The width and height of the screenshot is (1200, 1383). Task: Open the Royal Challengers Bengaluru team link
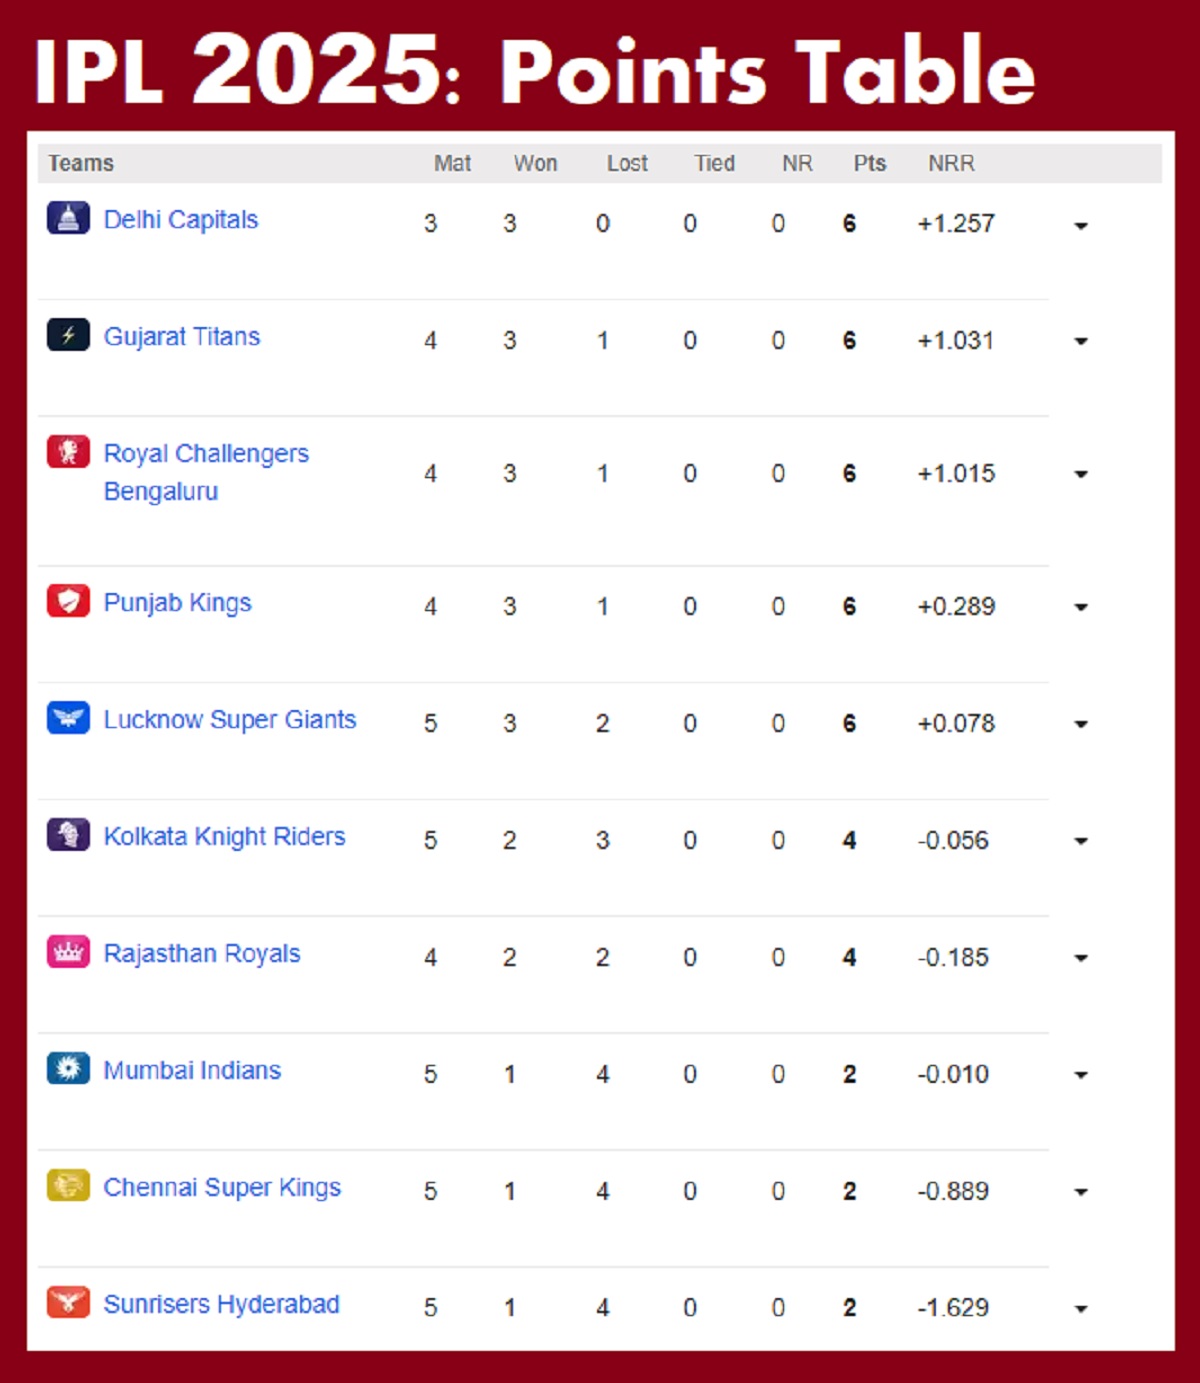coord(206,471)
